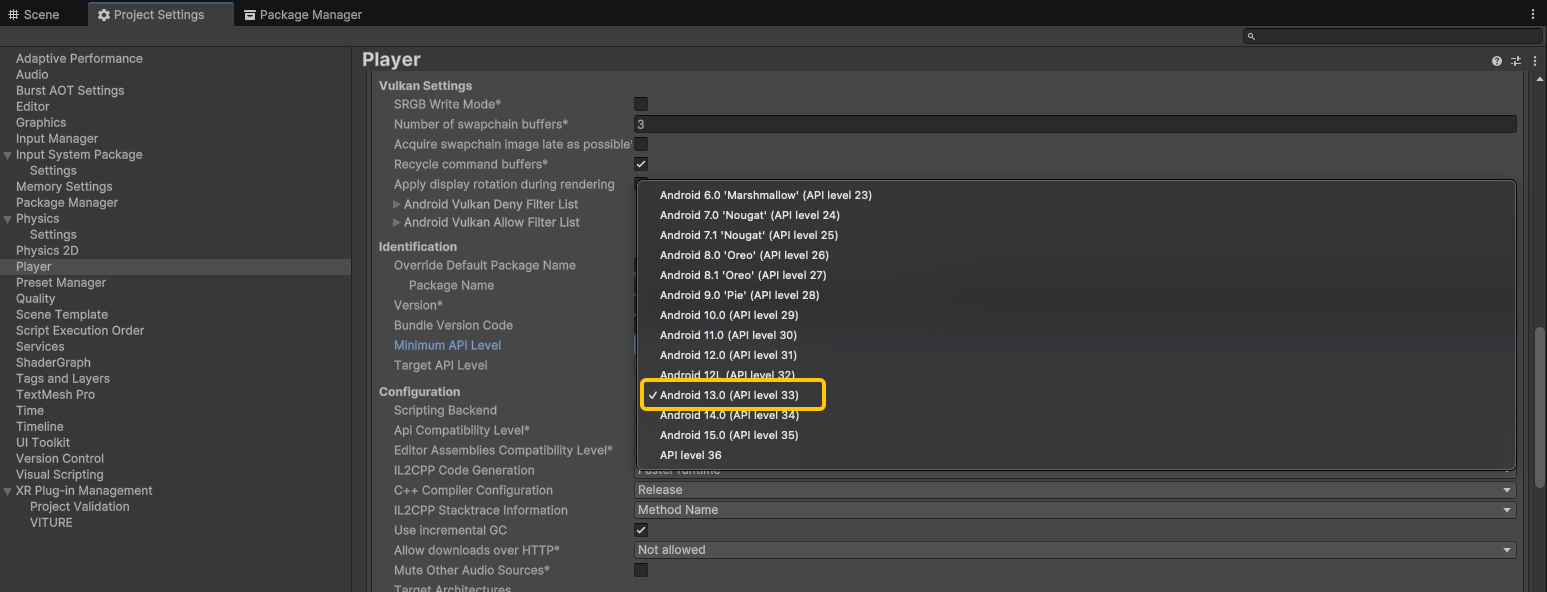
Task: Open the Player help documentation icon
Action: 1496,61
